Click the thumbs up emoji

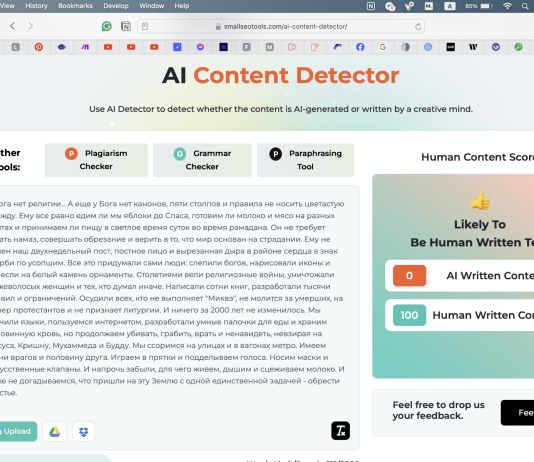pos(480,200)
